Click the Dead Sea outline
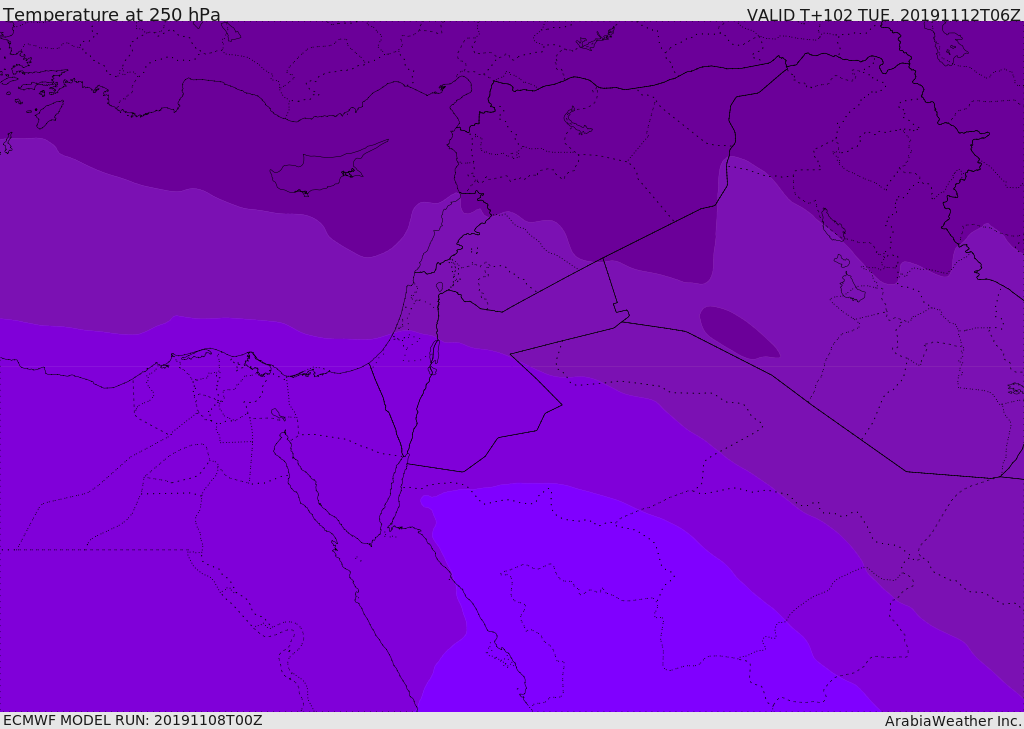1024x729 pixels. [434, 353]
